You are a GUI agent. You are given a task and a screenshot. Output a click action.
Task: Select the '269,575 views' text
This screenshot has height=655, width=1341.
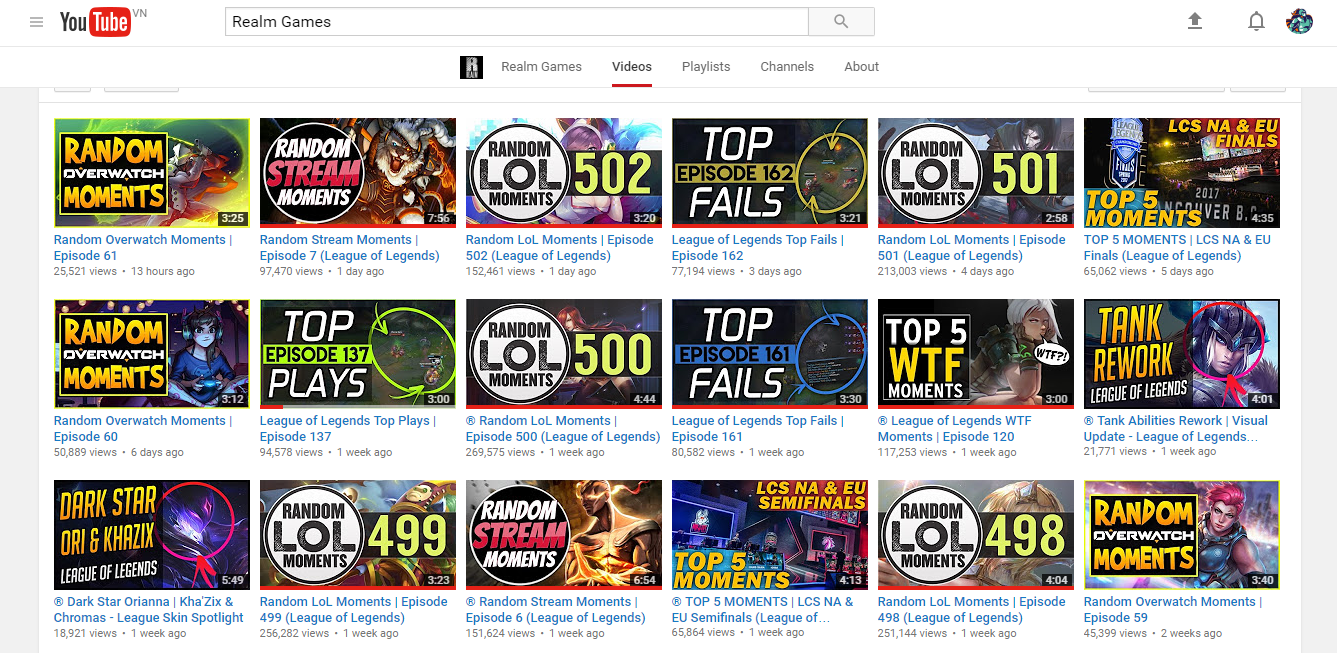[501, 452]
